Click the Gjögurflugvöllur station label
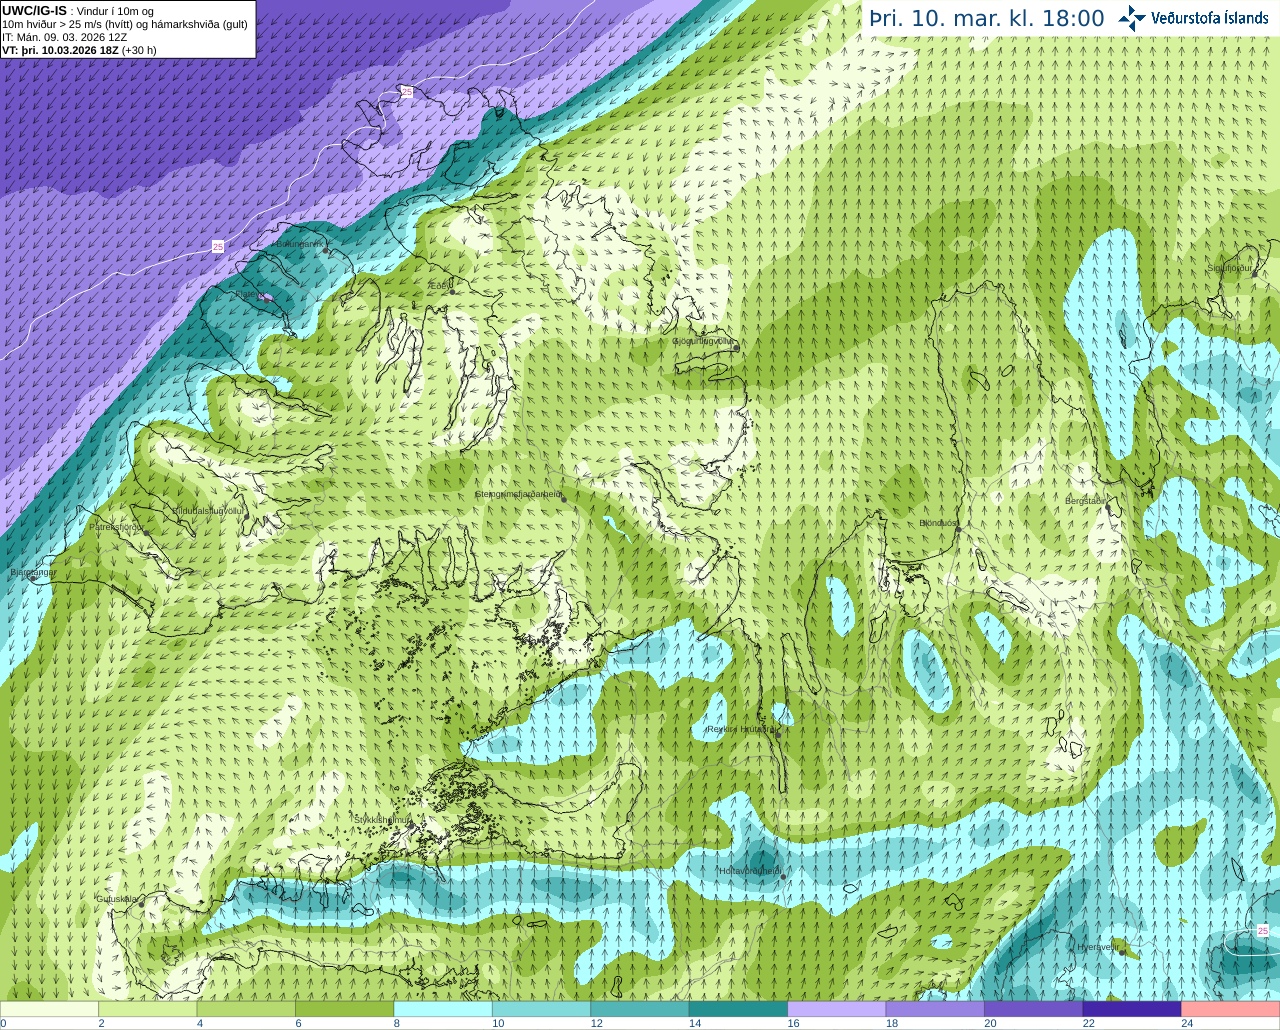Image resolution: width=1280 pixels, height=1030 pixels. point(703,341)
